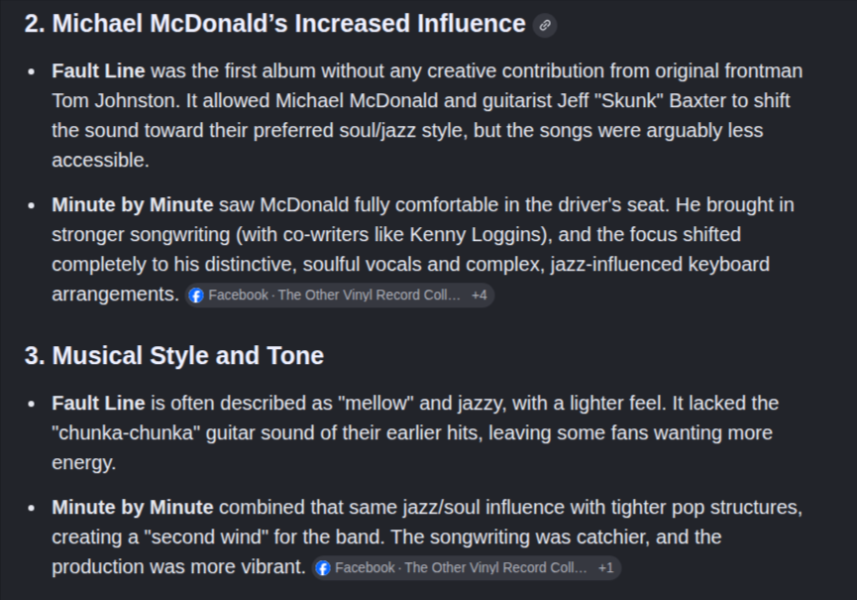
Task: Click bold 'Fault Line' under the Increased Influence section
Action: tap(98, 71)
